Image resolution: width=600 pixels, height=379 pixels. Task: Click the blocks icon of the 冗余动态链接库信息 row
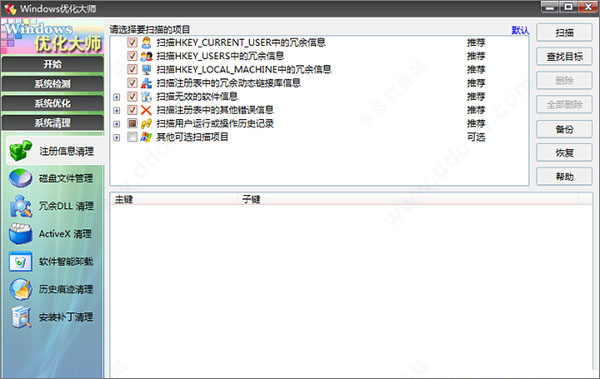(146, 83)
